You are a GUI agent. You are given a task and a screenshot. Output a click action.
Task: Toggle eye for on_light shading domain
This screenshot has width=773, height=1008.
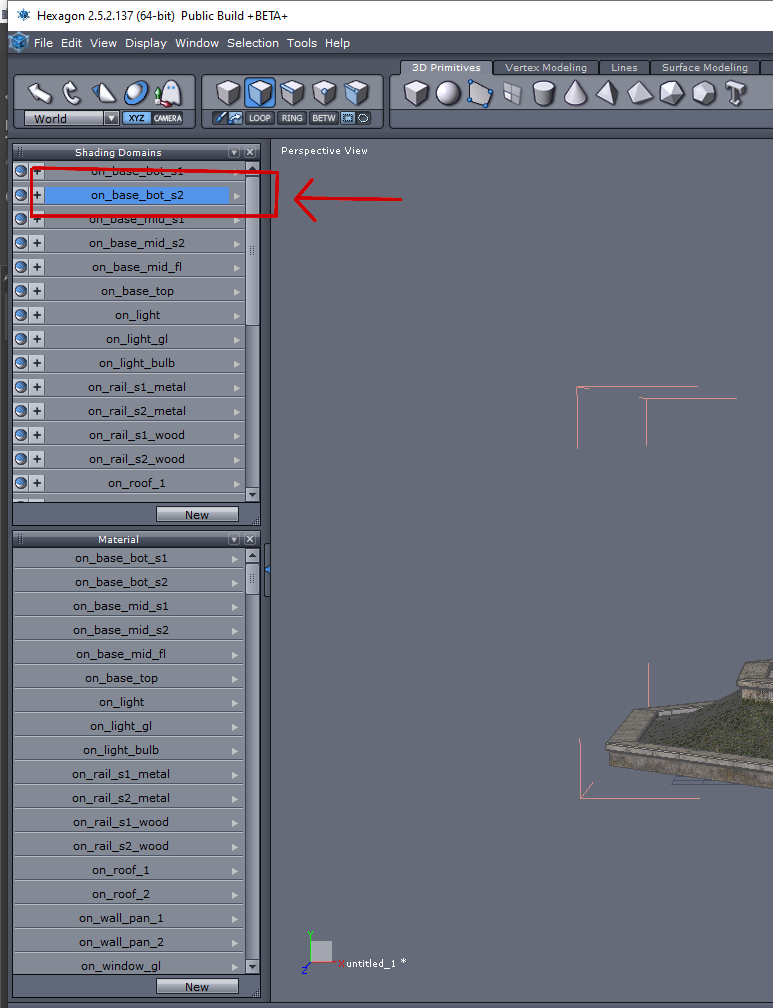pyautogui.click(x=21, y=315)
